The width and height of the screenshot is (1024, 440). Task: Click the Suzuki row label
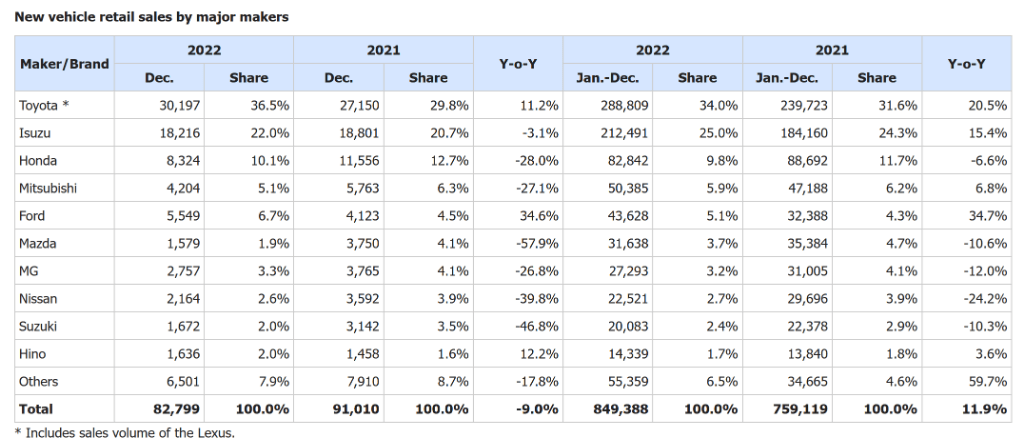pos(38,326)
